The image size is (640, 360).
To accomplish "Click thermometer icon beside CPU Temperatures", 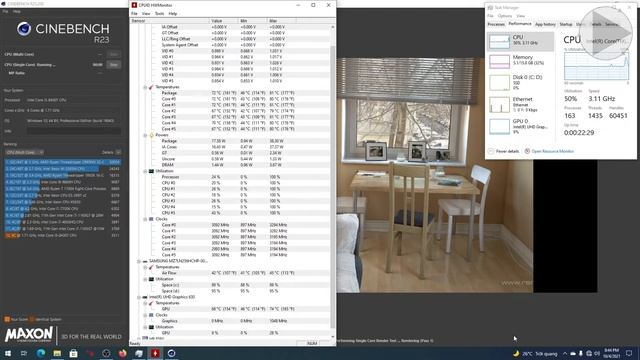I will click(151, 87).
